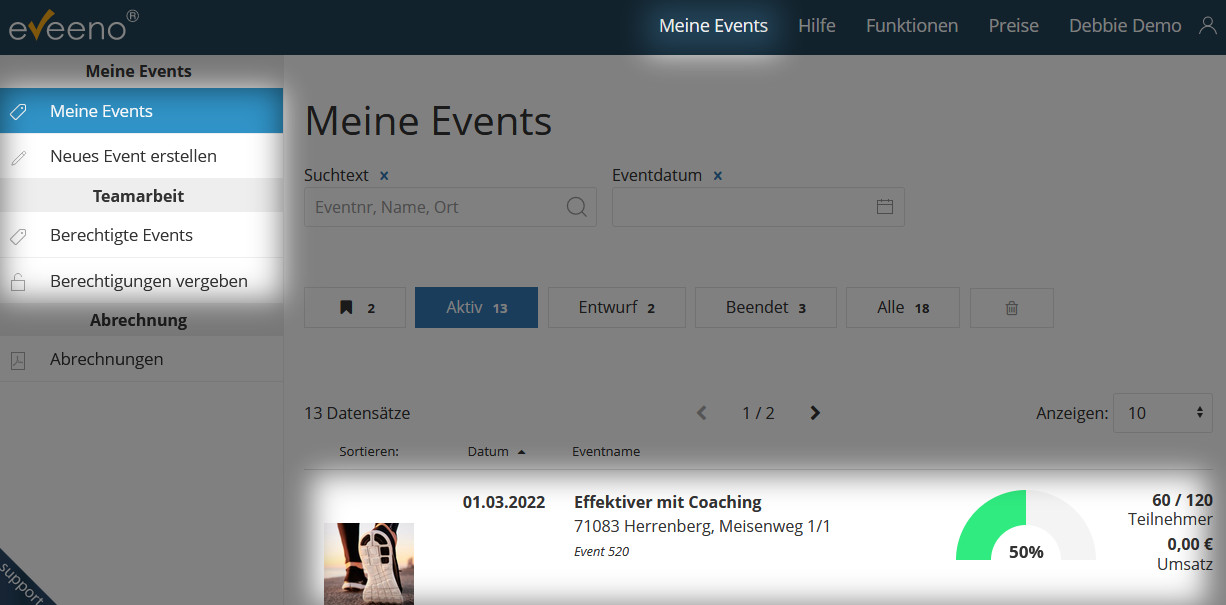
Task: Click the running shoe event thumbnail
Action: (369, 562)
